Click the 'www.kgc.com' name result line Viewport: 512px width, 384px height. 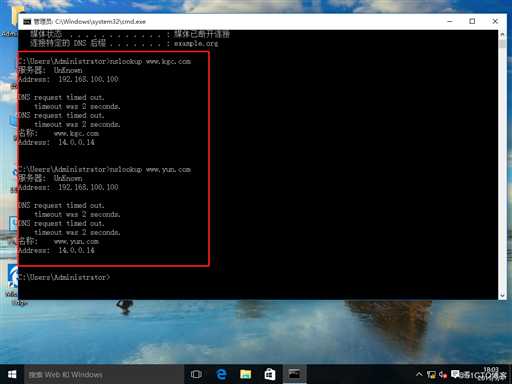(x=58, y=133)
